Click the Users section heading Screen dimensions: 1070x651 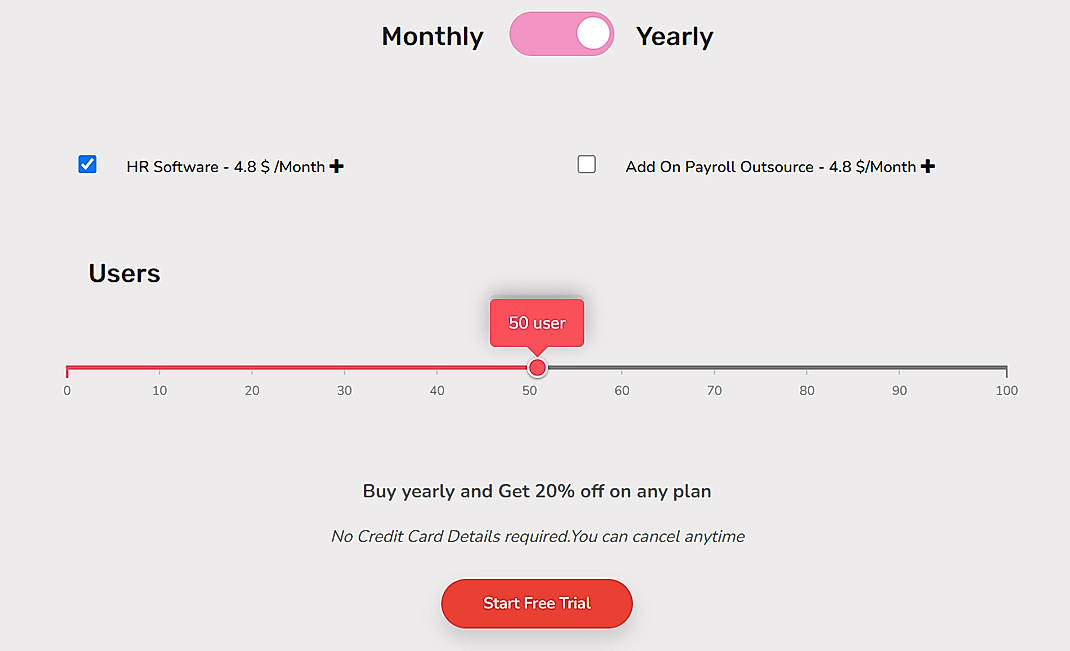tap(124, 273)
